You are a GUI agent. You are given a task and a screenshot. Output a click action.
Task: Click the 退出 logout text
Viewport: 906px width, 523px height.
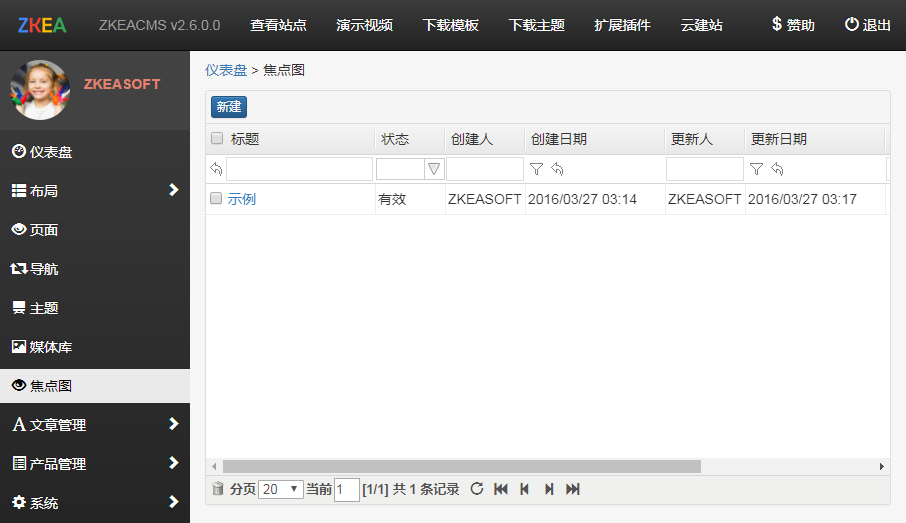(876, 25)
